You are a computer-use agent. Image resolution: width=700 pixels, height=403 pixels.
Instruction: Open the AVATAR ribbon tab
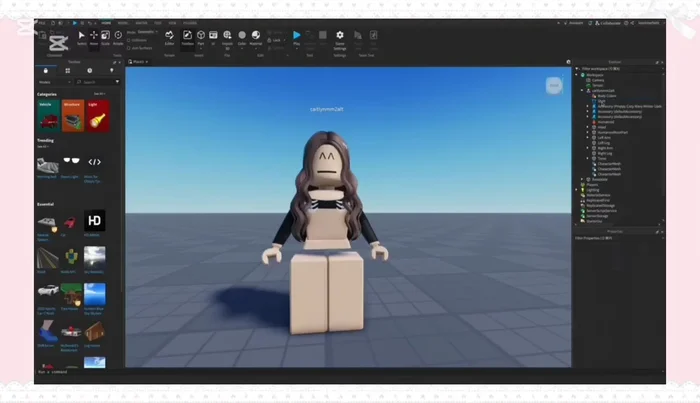(x=141, y=23)
